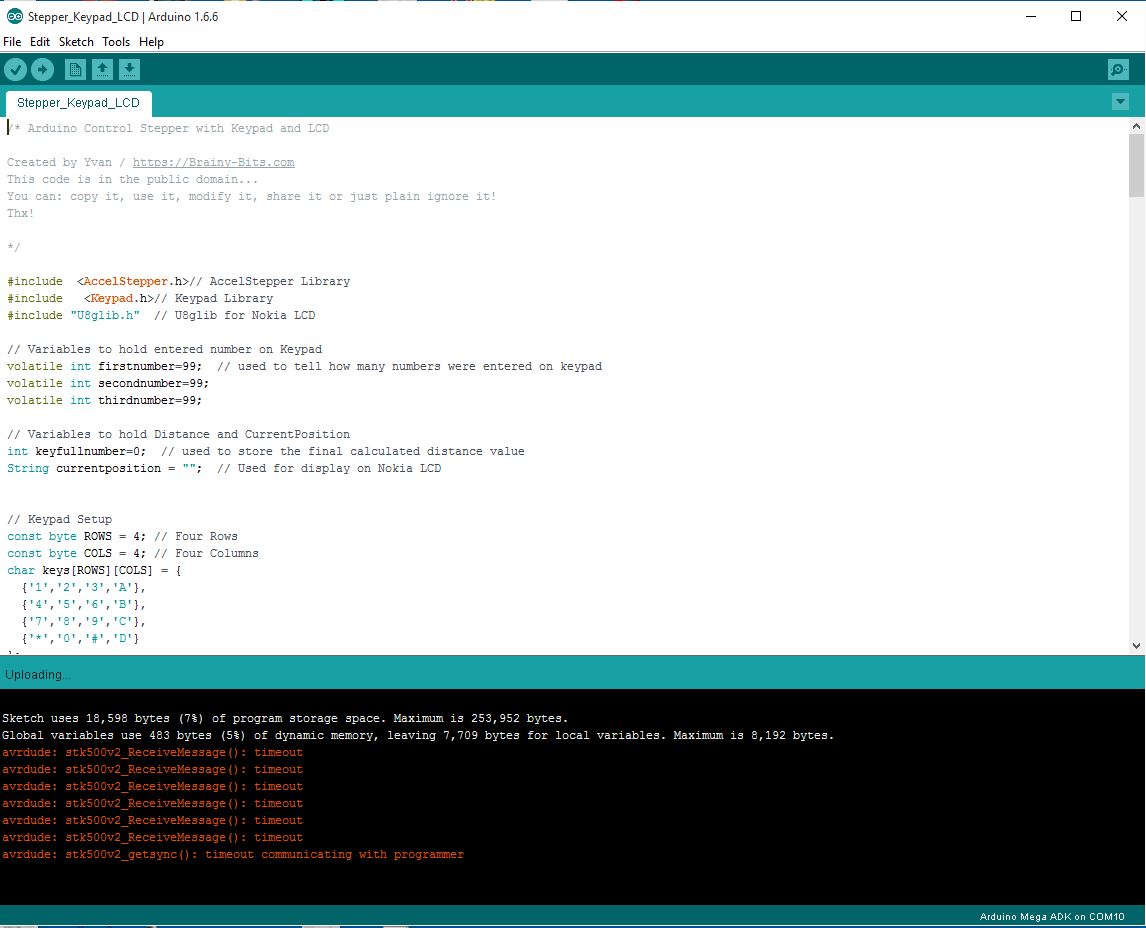
Task: Open the tab list dropdown arrow
Action: (1120, 101)
